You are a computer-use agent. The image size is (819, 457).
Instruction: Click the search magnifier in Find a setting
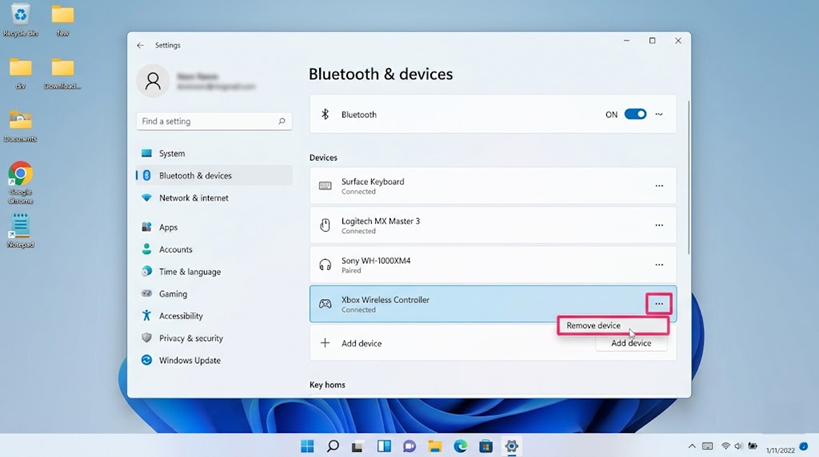point(282,121)
